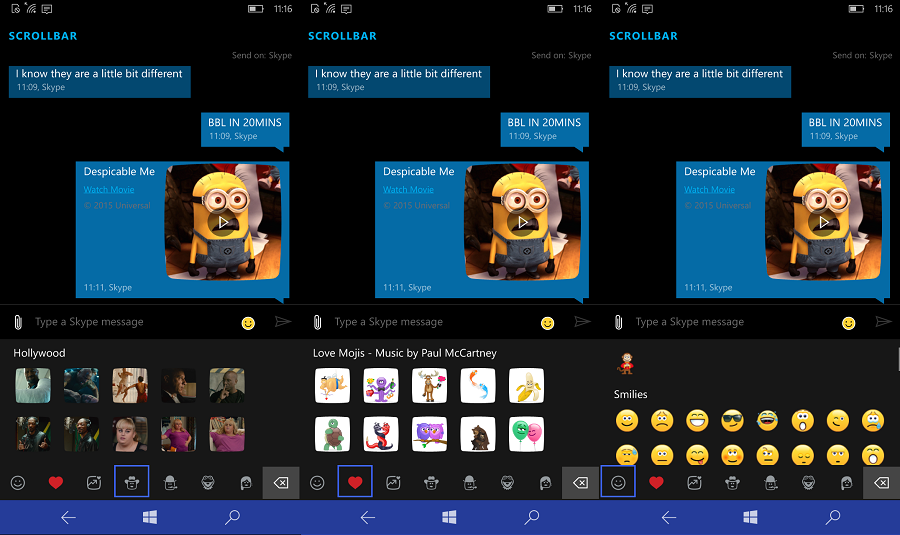The height and width of the screenshot is (535, 900).
Task: Select the blushing smiley emoticon
Action: pos(732,455)
